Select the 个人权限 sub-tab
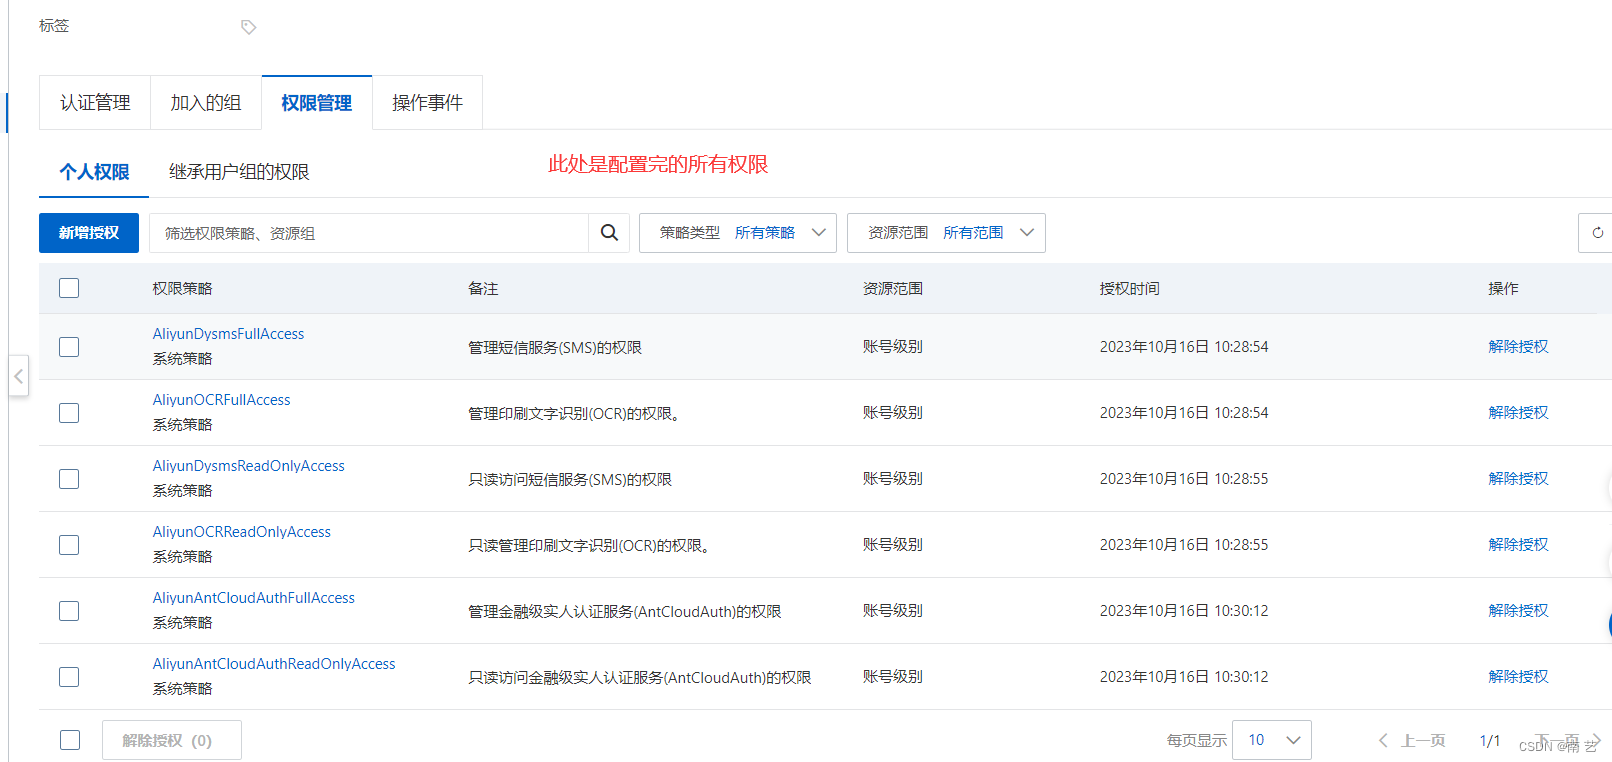Viewport: 1612px width, 762px height. coord(94,172)
